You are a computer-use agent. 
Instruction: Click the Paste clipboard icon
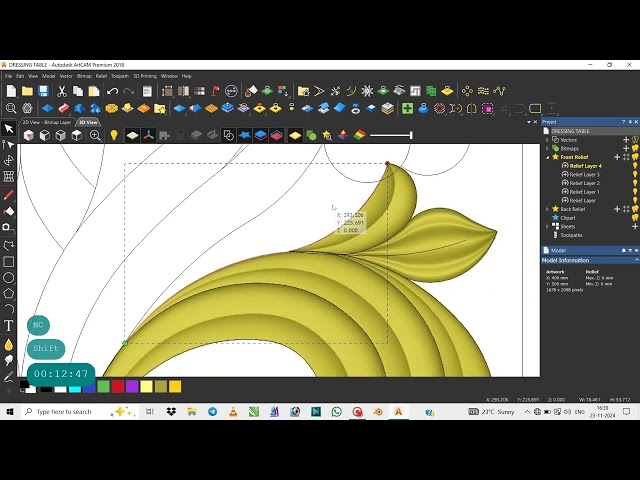pyautogui.click(x=94, y=91)
